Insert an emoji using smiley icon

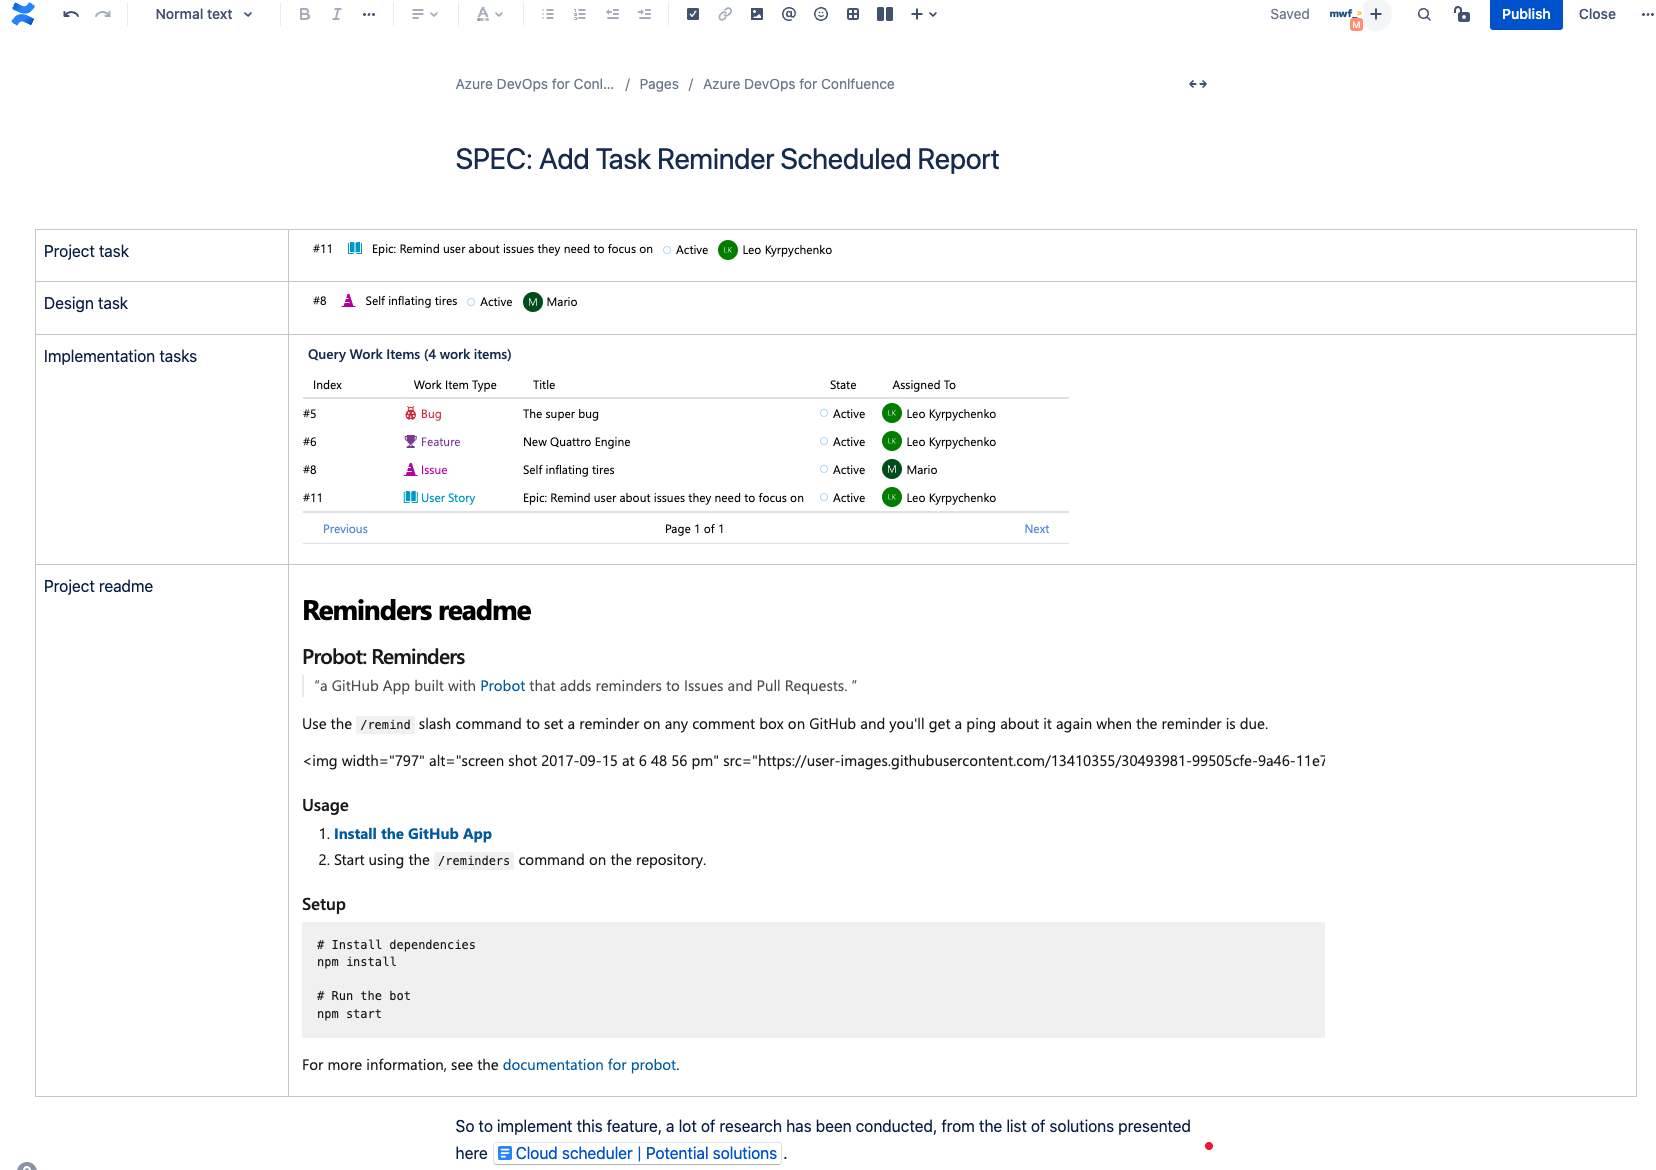821,14
